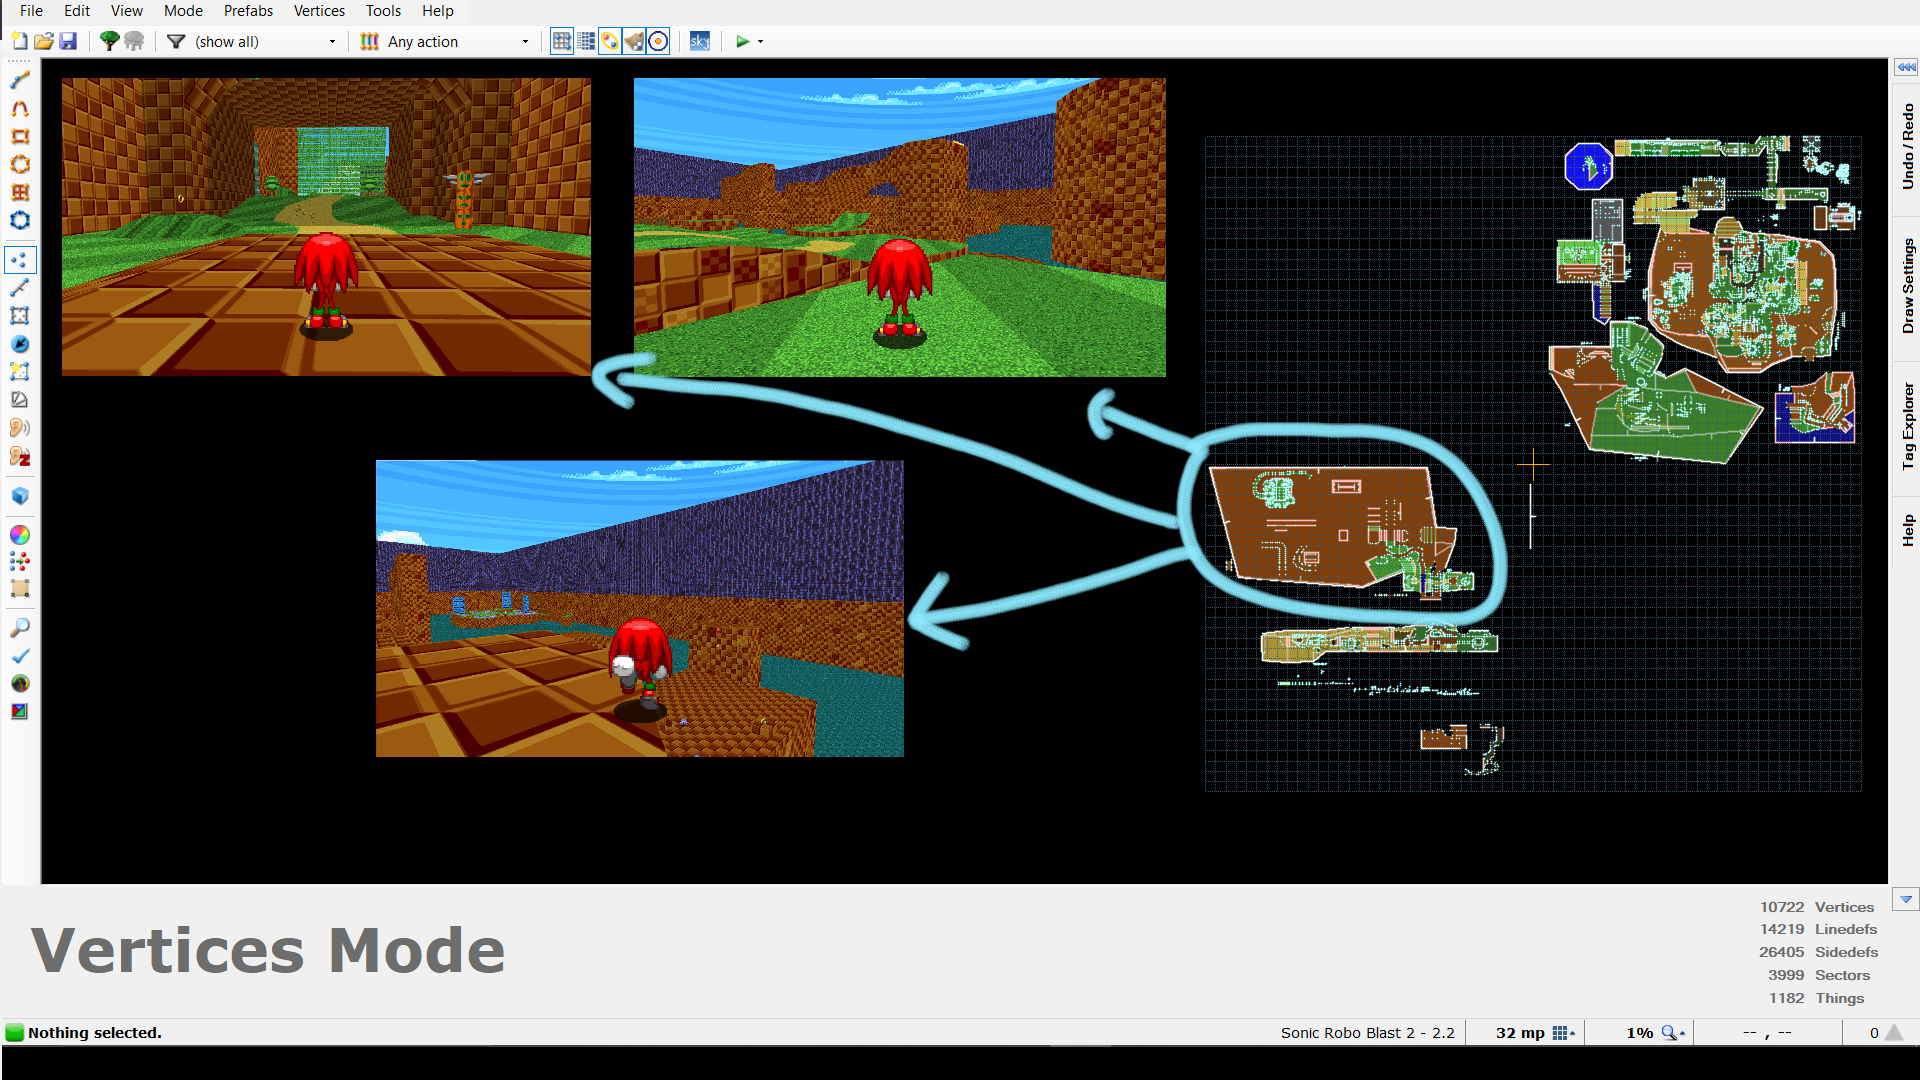Toggle the brush/comments toolbar button
The width and height of the screenshot is (1920, 1080).
click(634, 41)
